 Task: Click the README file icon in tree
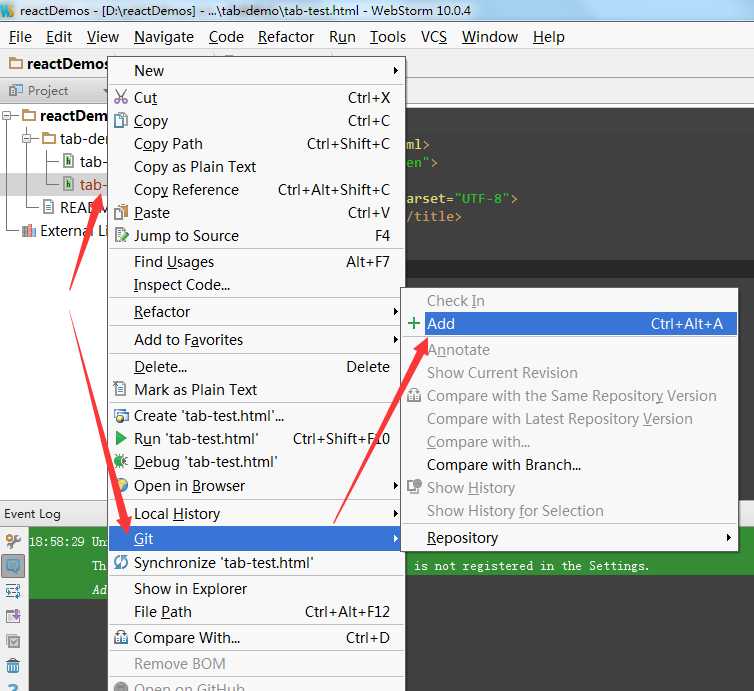point(48,207)
